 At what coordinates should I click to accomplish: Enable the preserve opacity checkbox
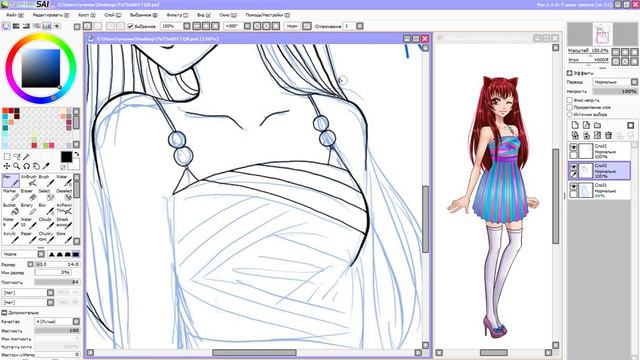570,100
